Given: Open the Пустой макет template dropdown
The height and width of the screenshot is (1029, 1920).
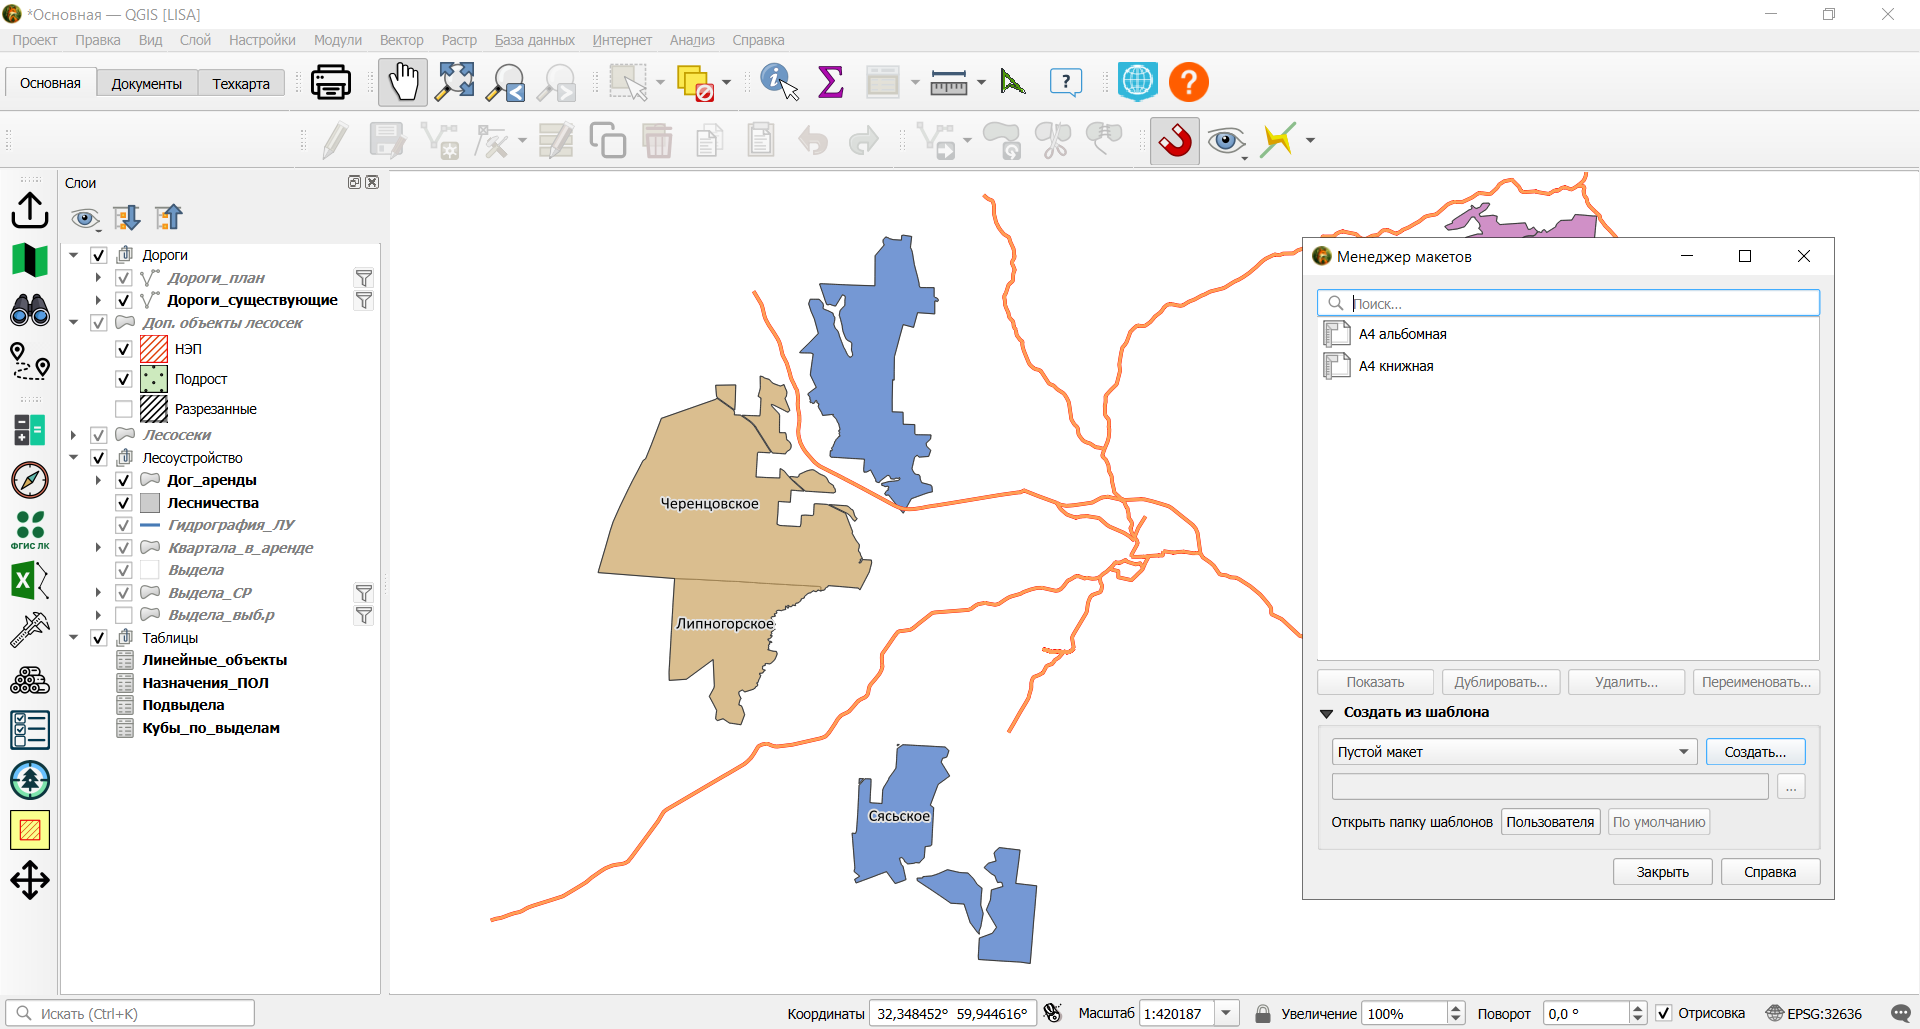Looking at the screenshot, I should click(1514, 752).
